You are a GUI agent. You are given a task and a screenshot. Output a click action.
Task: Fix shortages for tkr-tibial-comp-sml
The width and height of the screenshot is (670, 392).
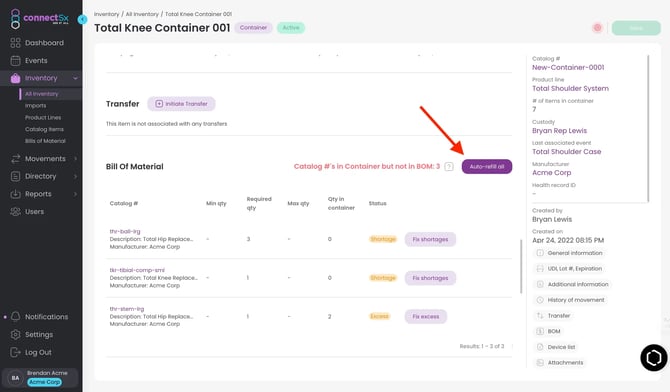point(430,278)
